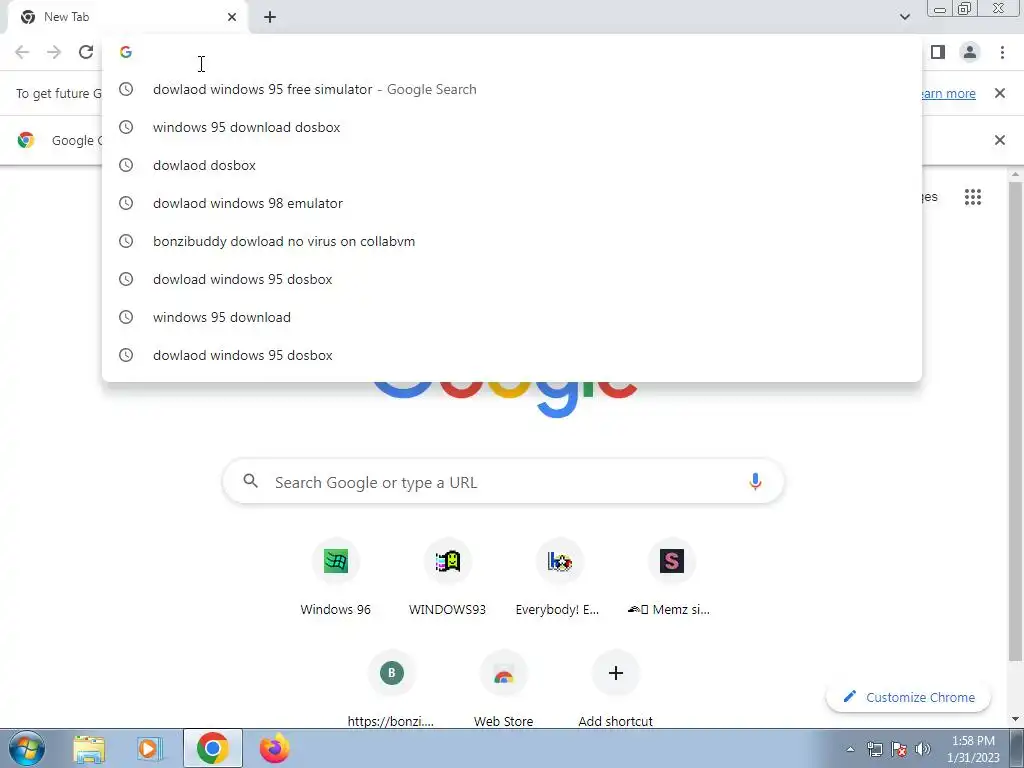Click inside the address bar field
Screen dimensions: 1024x768
click(x=512, y=52)
